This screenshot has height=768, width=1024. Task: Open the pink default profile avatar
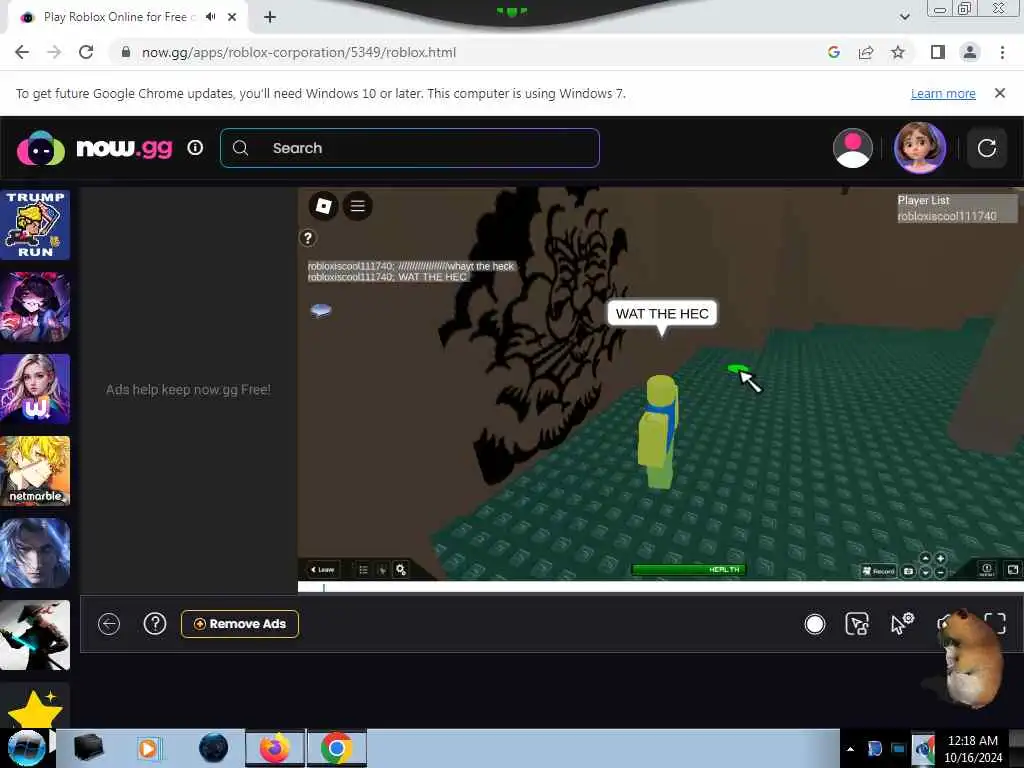click(x=852, y=148)
